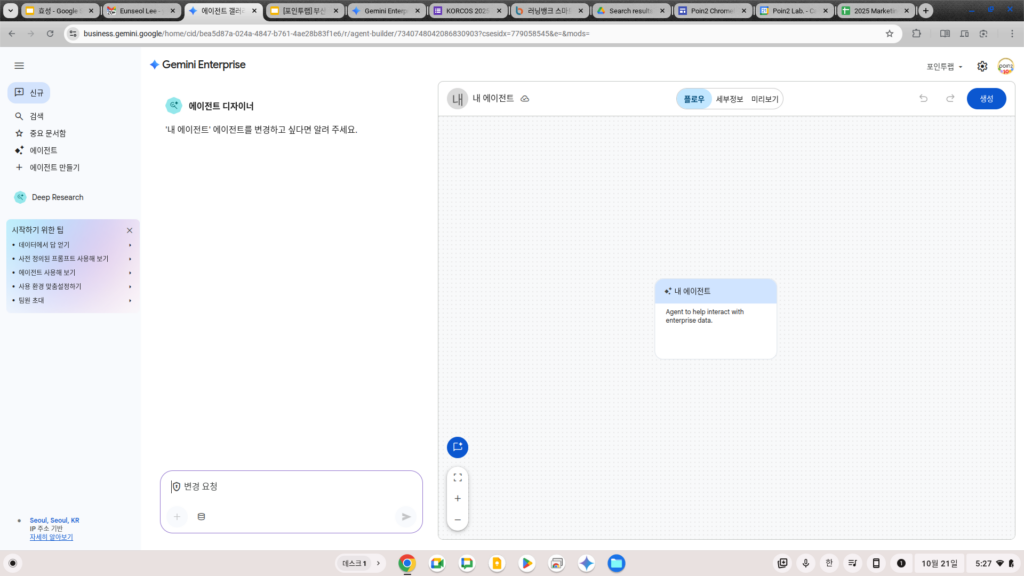
Task: Switch to the 미리보기 view
Action: [x=764, y=99]
